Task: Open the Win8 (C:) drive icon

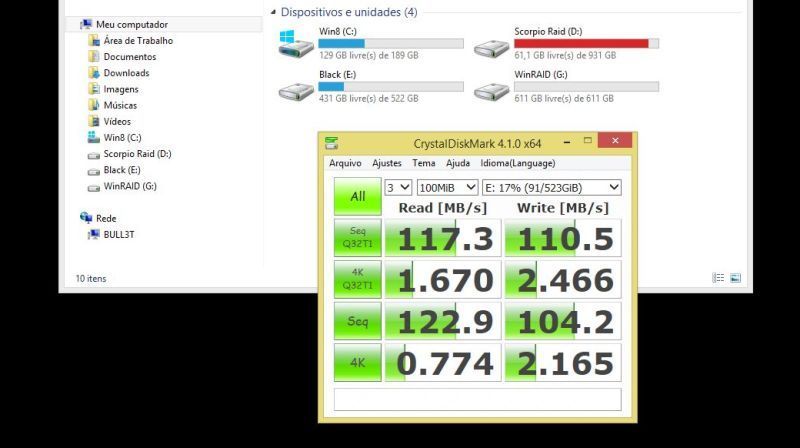Action: pyautogui.click(x=296, y=43)
